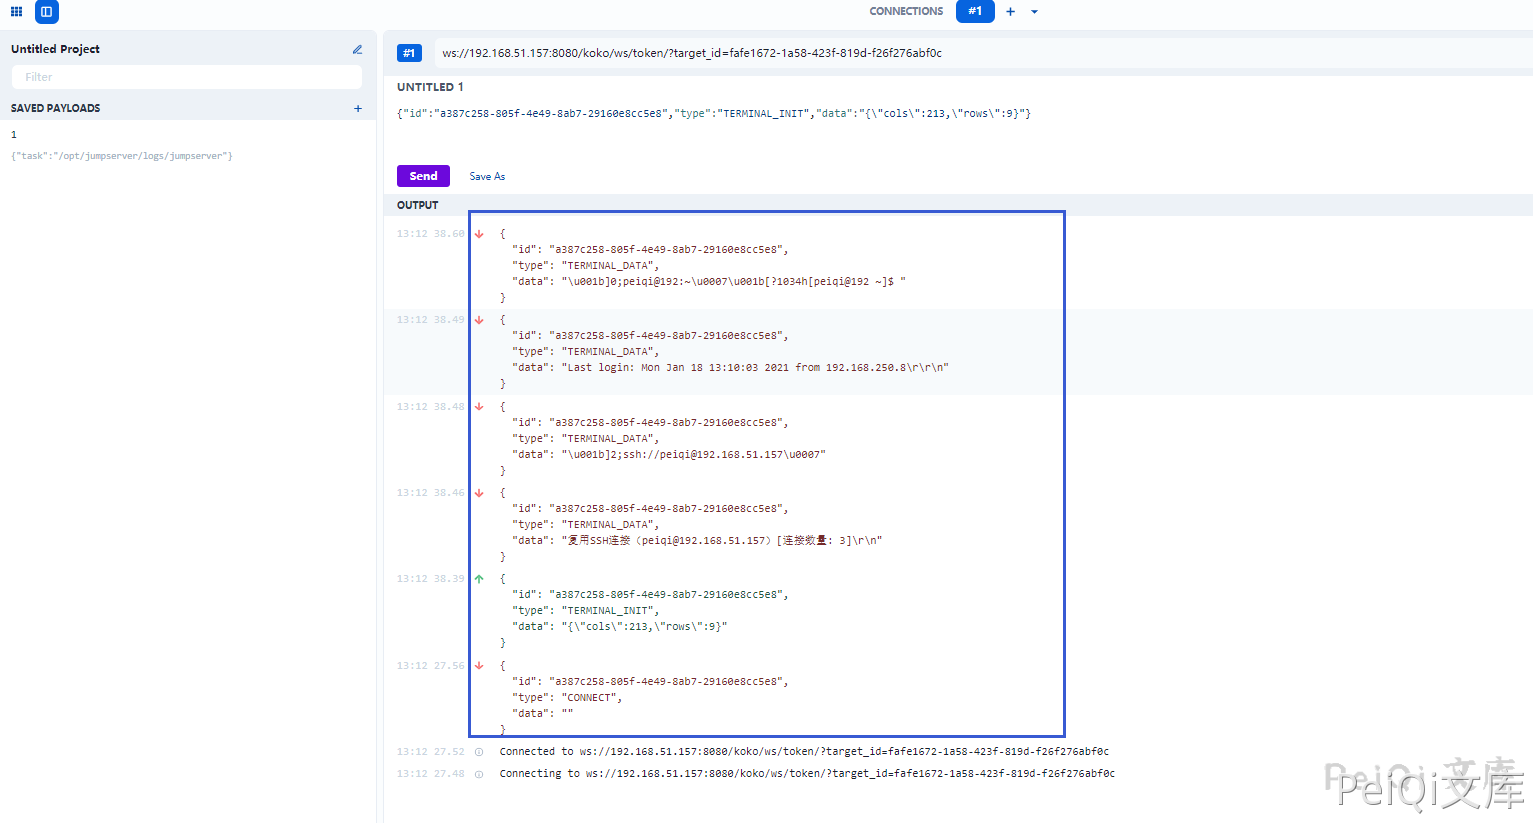Switch to connection tab #1
This screenshot has width=1533, height=823.
point(974,11)
